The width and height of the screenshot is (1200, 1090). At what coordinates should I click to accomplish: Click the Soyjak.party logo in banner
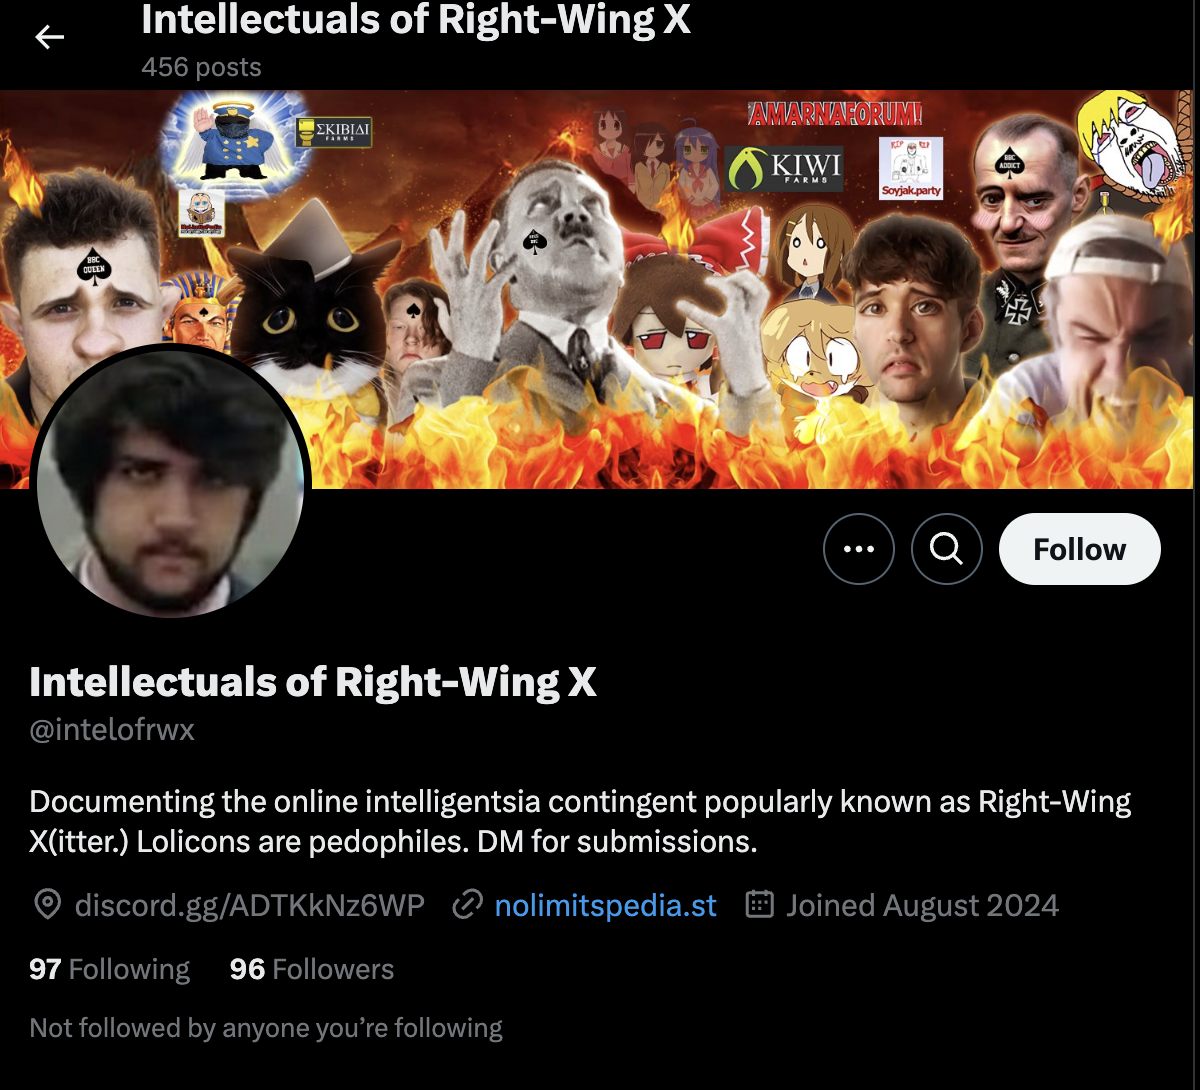(911, 168)
